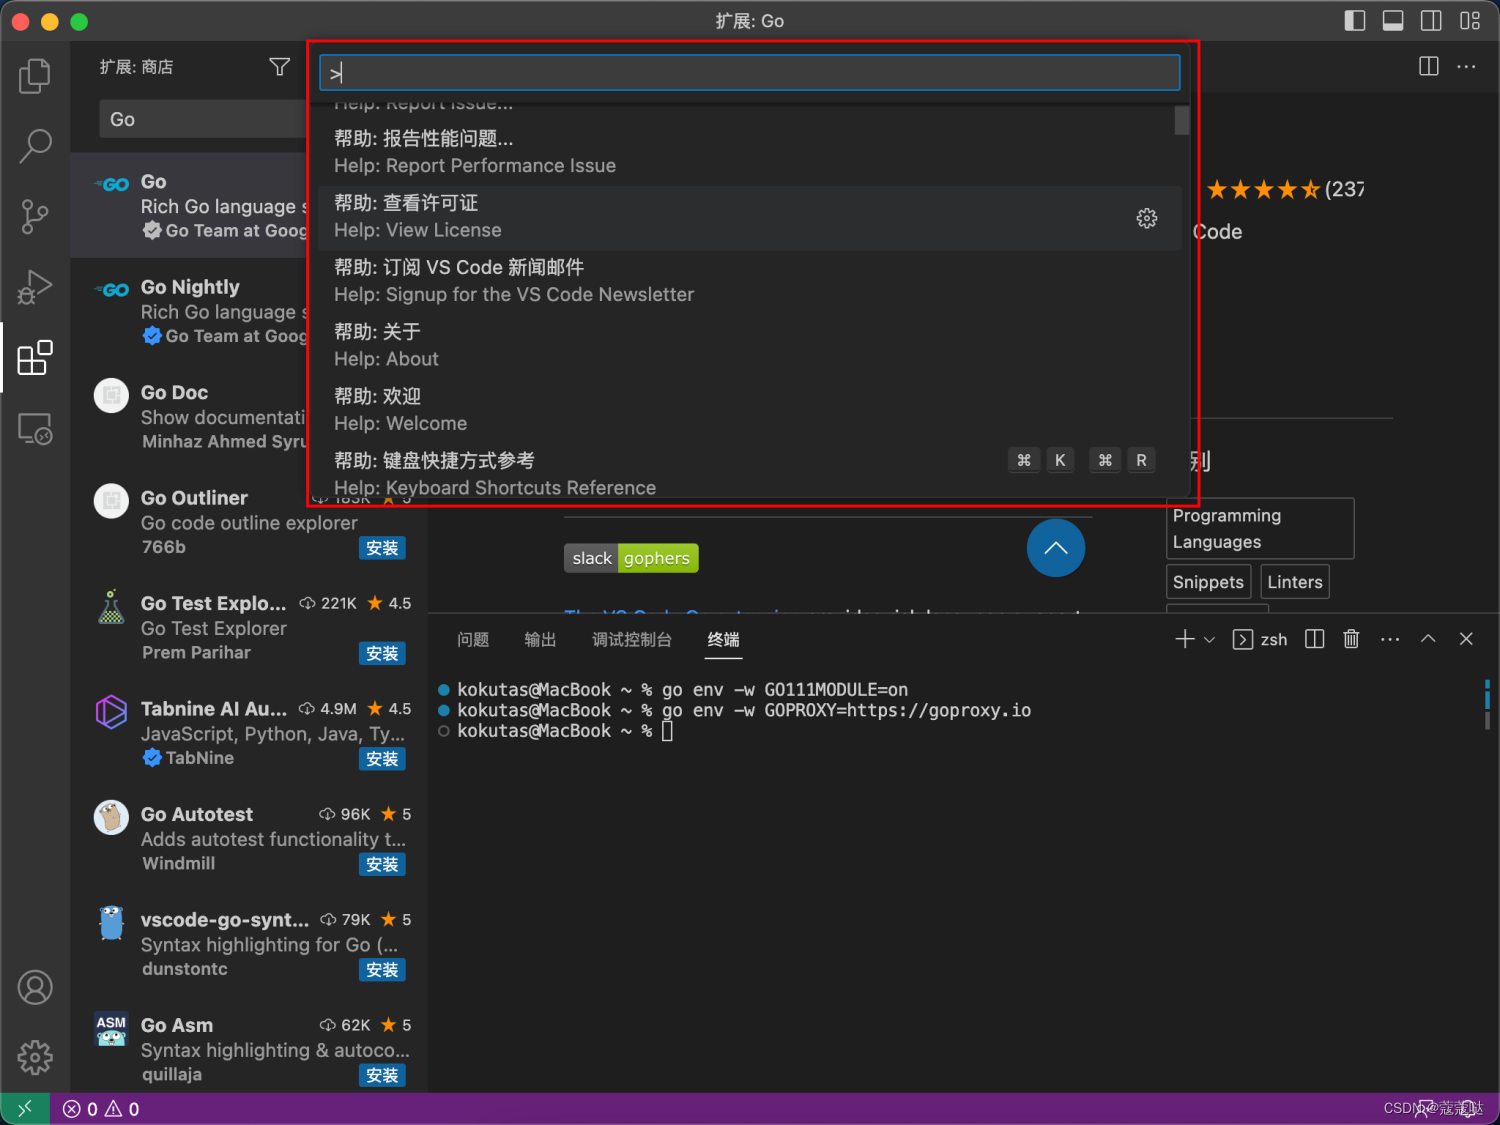Viewport: 1500px width, 1125px height.
Task: Run Help: Welcome command
Action: [x=749, y=410]
